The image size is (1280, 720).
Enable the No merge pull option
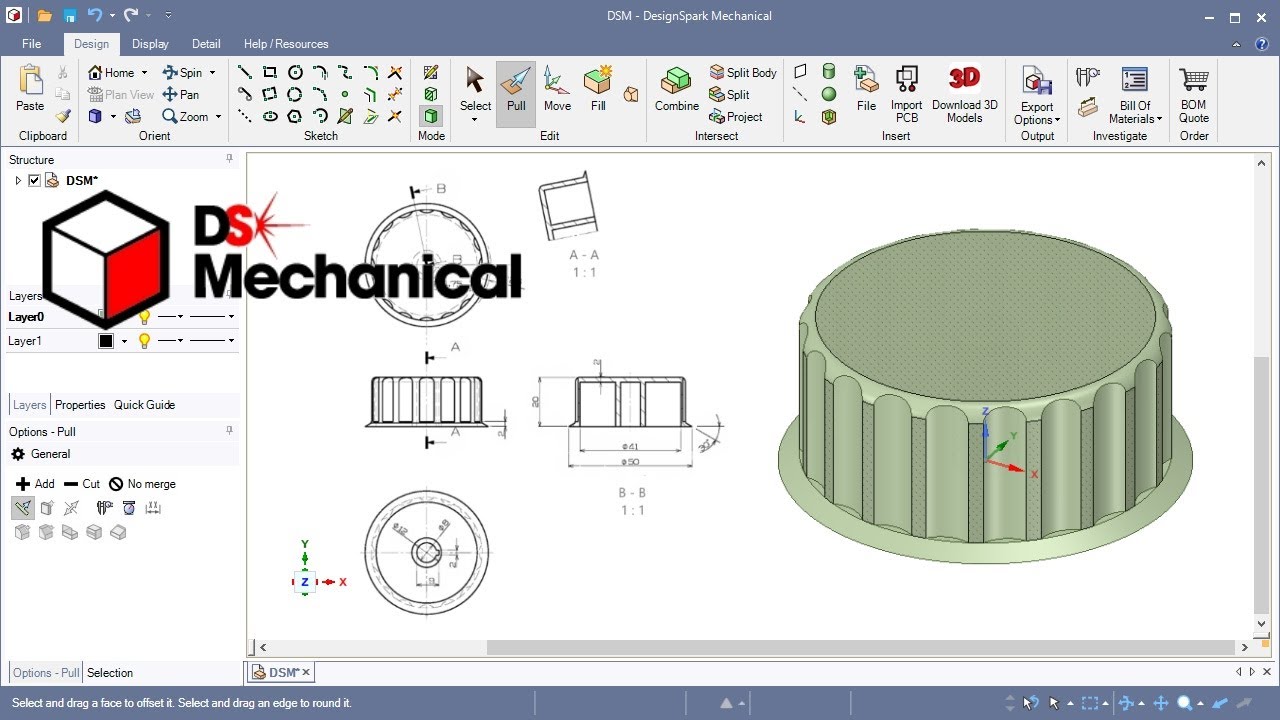[142, 484]
